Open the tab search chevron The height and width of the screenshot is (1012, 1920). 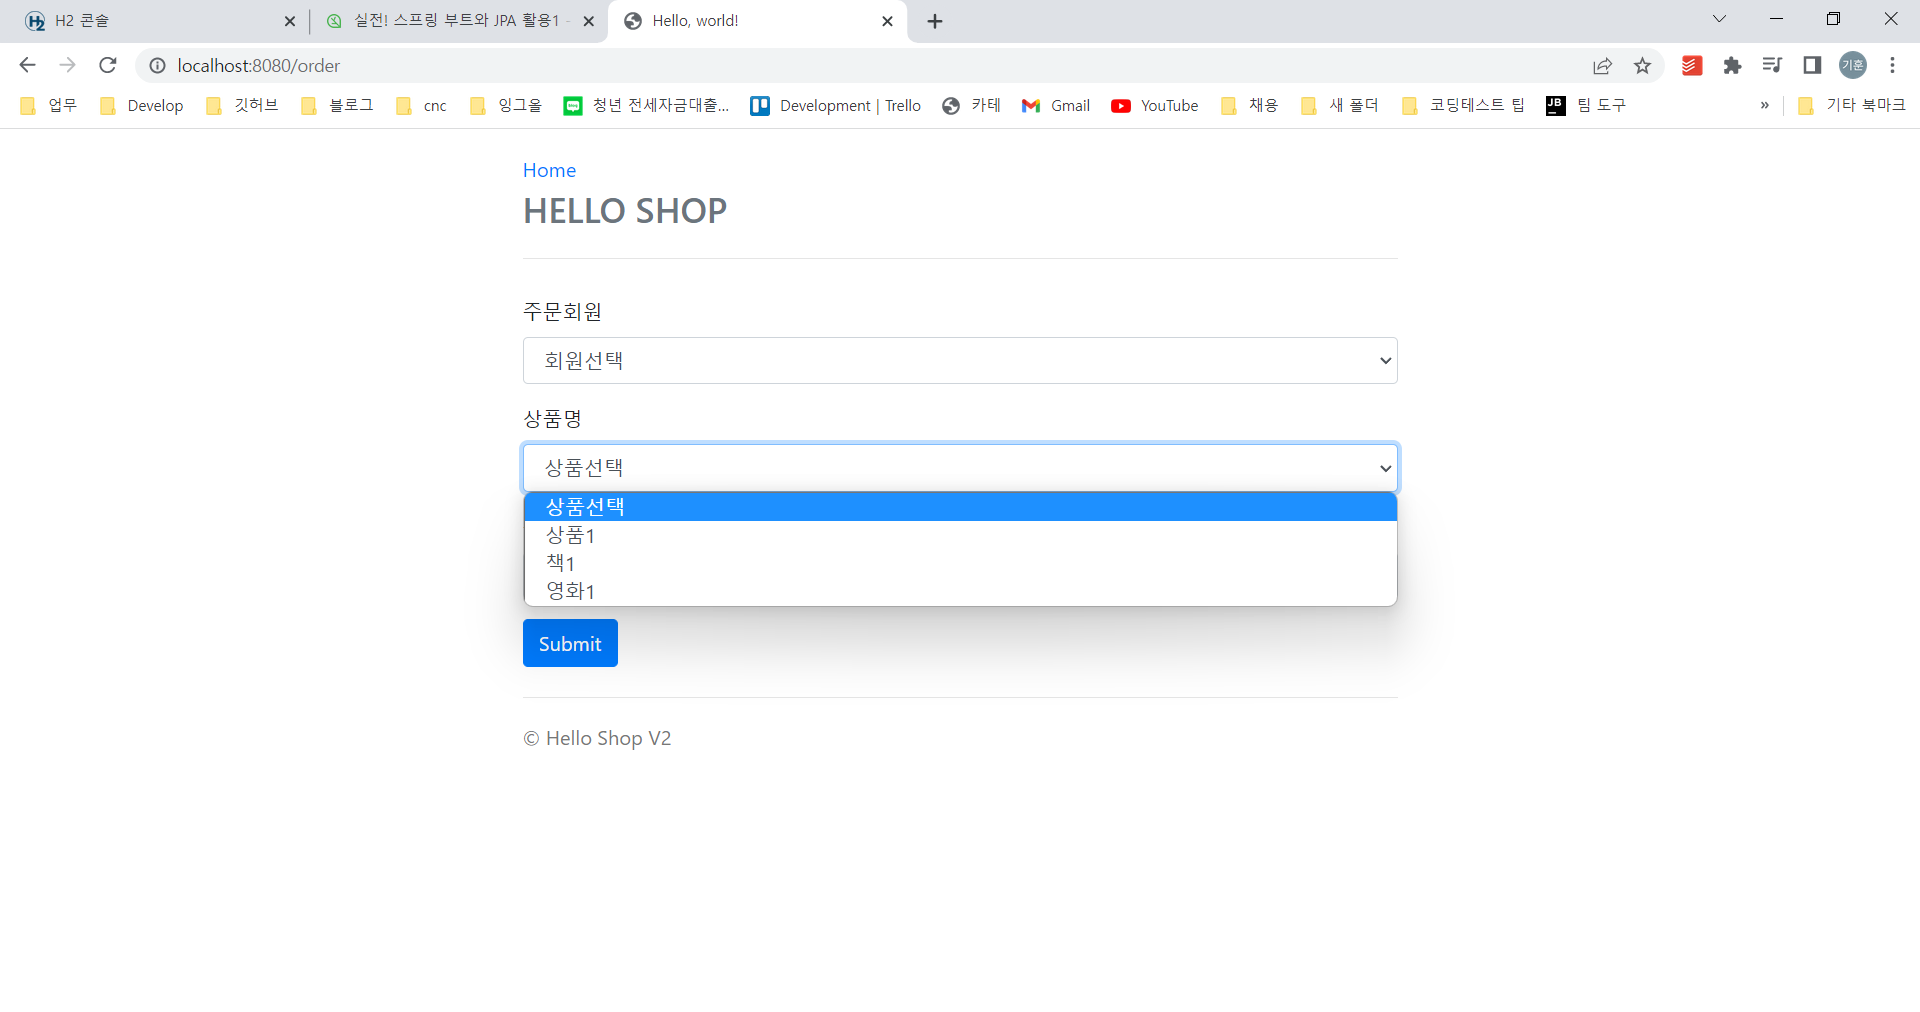coord(1720,19)
